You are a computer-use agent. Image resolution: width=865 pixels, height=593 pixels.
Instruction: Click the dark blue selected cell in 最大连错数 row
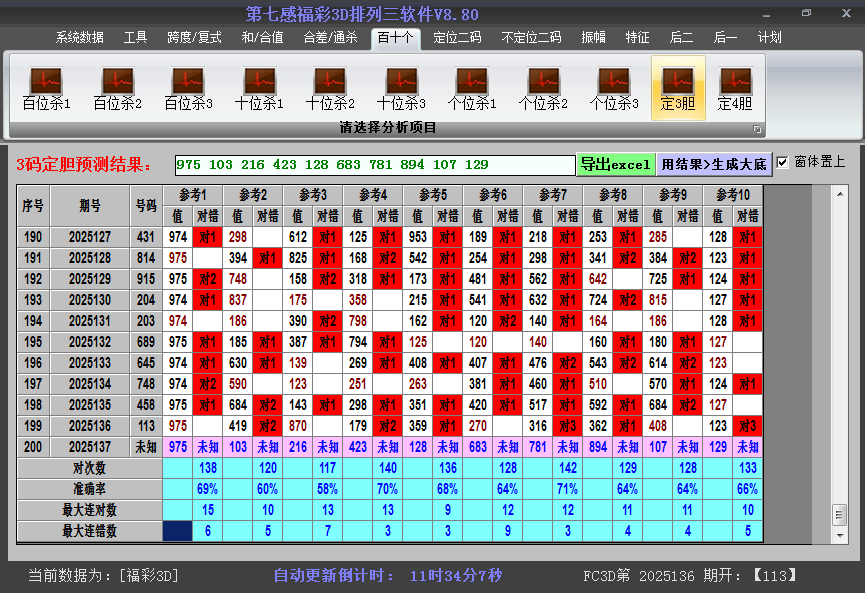pos(178,531)
